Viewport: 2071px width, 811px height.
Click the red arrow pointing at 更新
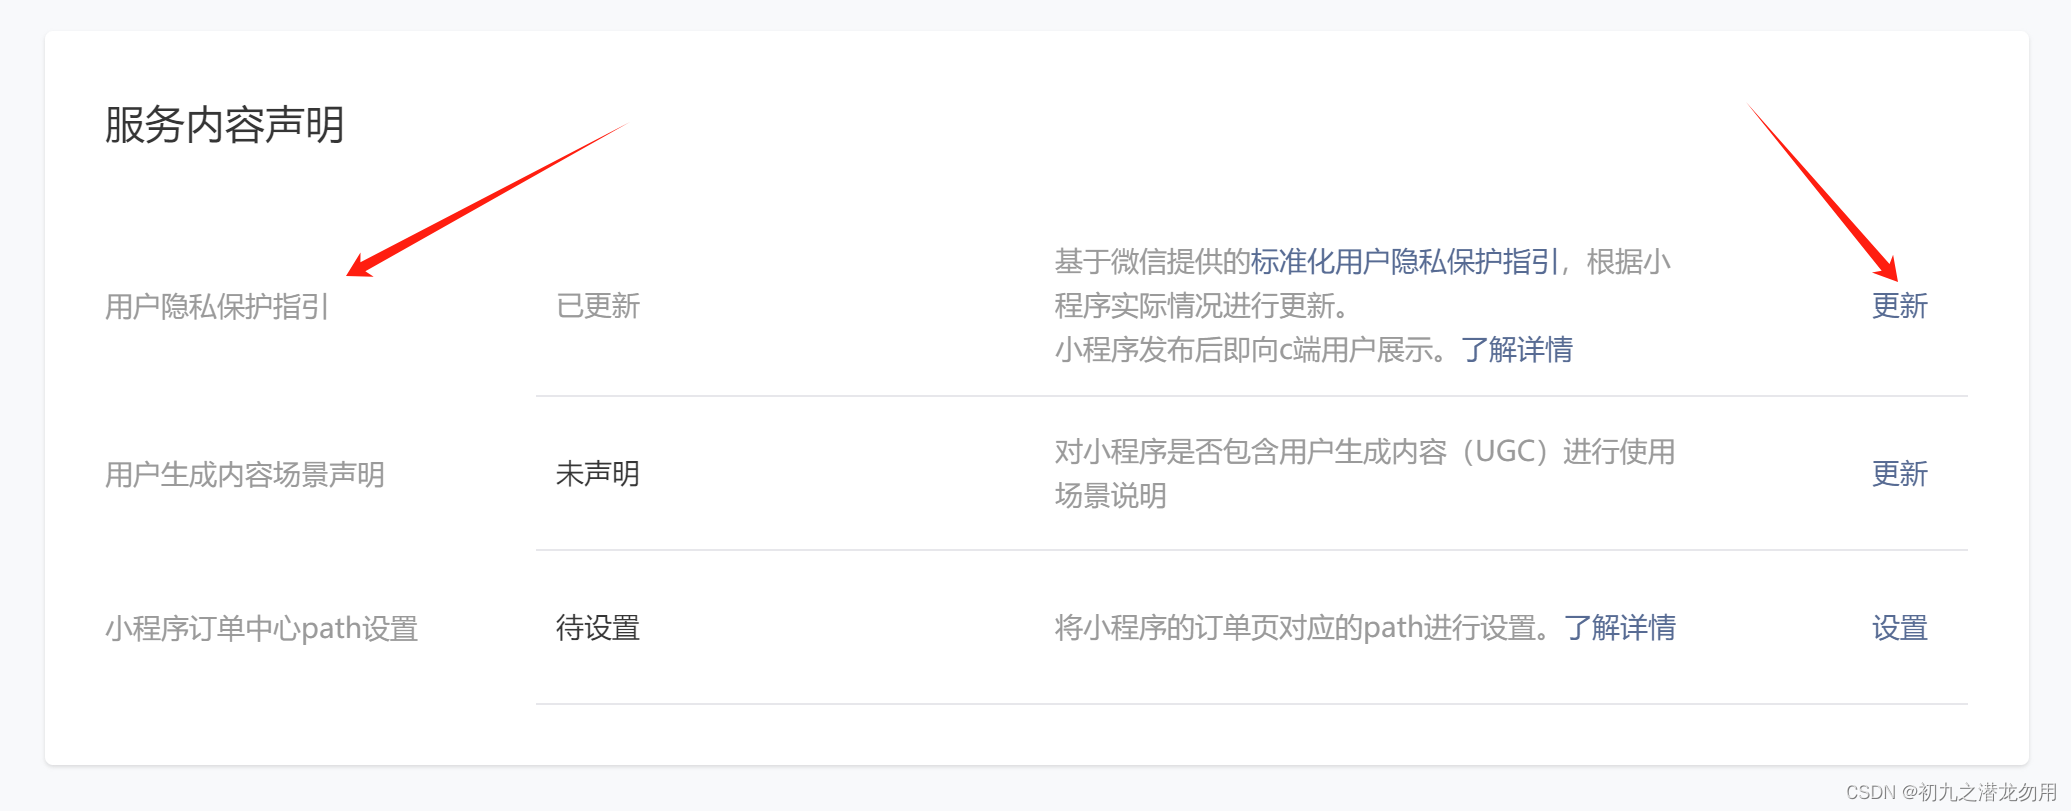[1822, 192]
